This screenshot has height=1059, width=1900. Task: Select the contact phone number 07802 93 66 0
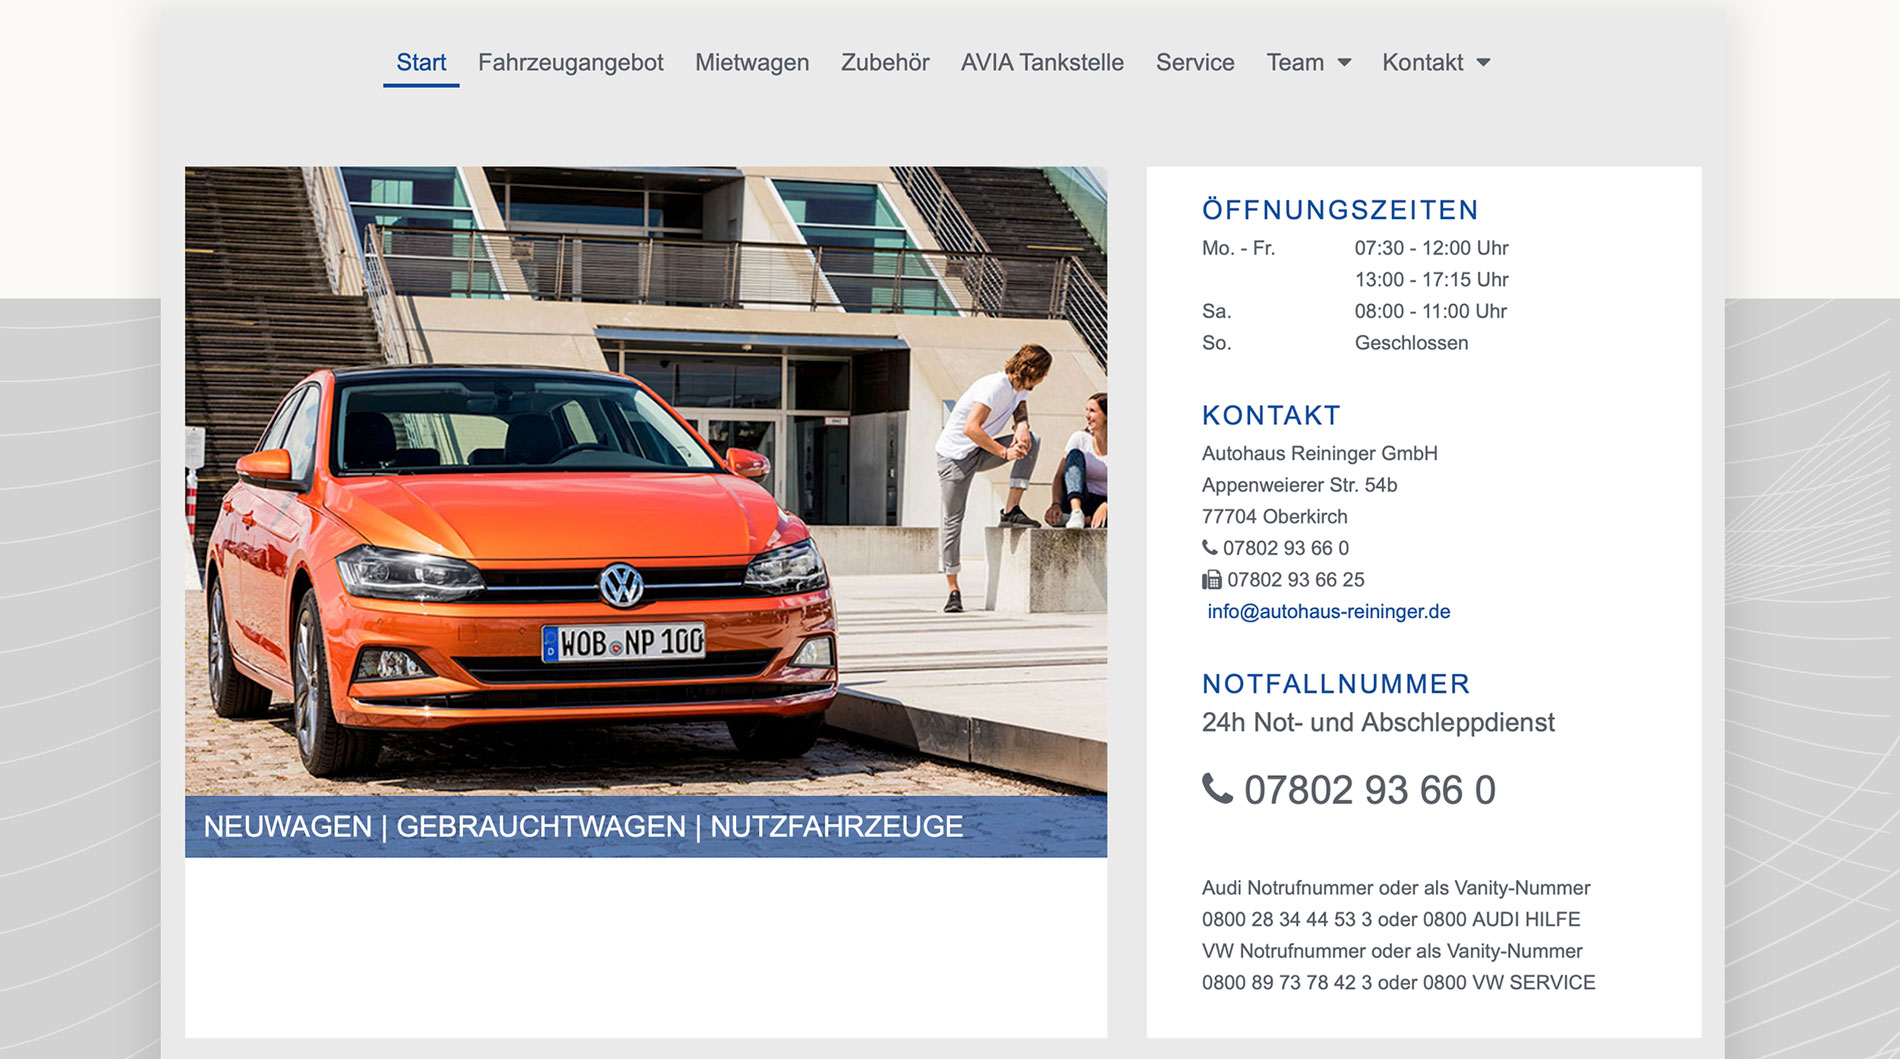pos(1286,548)
